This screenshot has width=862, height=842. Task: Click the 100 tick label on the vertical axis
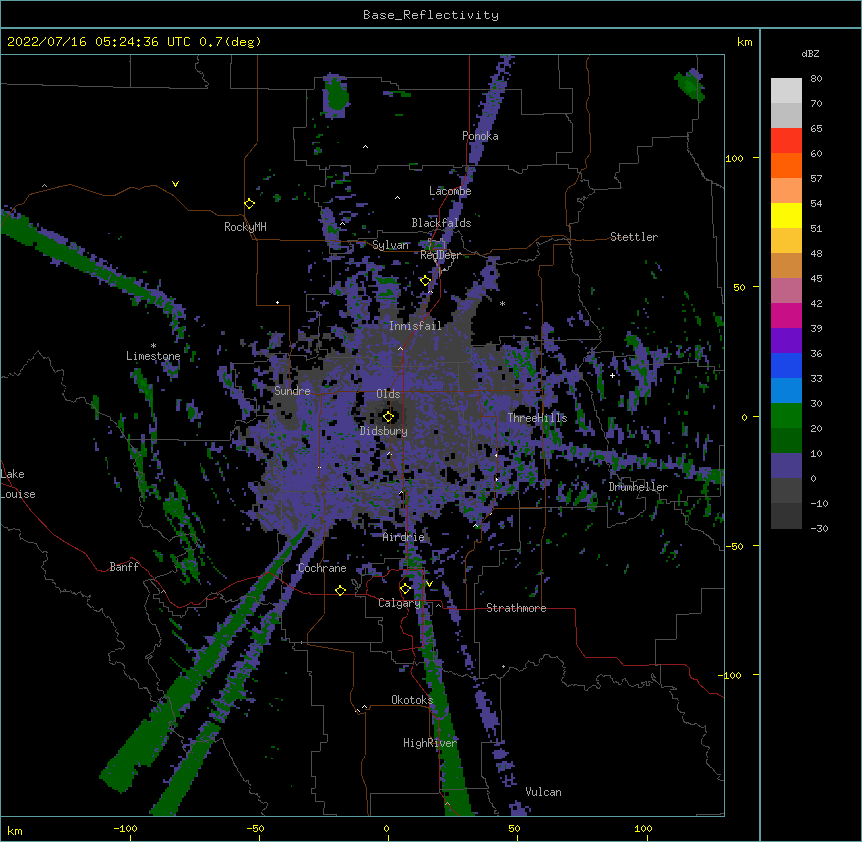click(x=734, y=158)
